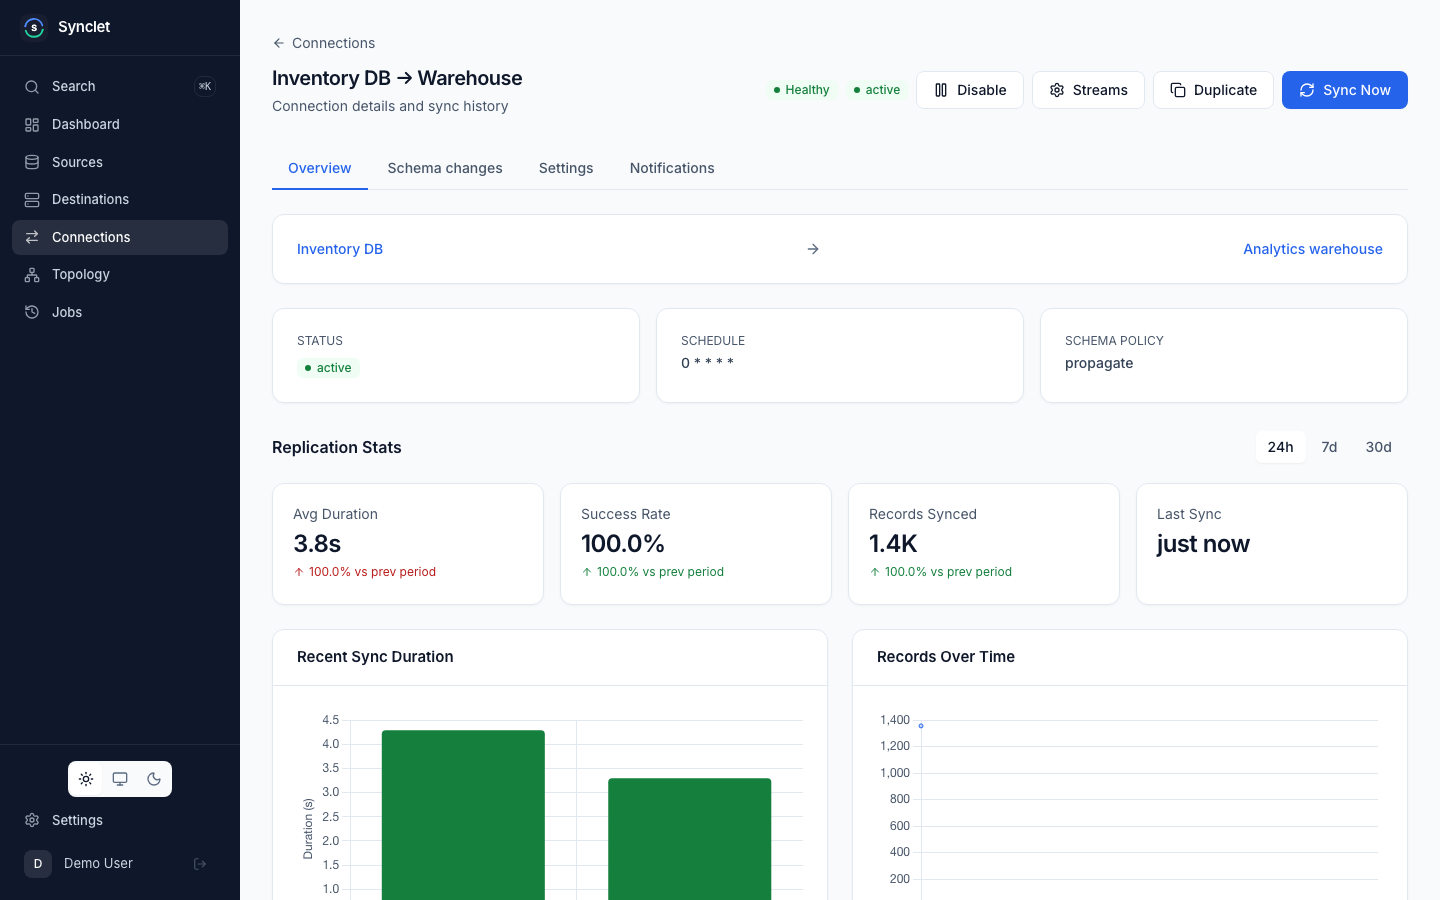Switch to light theme
This screenshot has height=900, width=1440.
86,779
